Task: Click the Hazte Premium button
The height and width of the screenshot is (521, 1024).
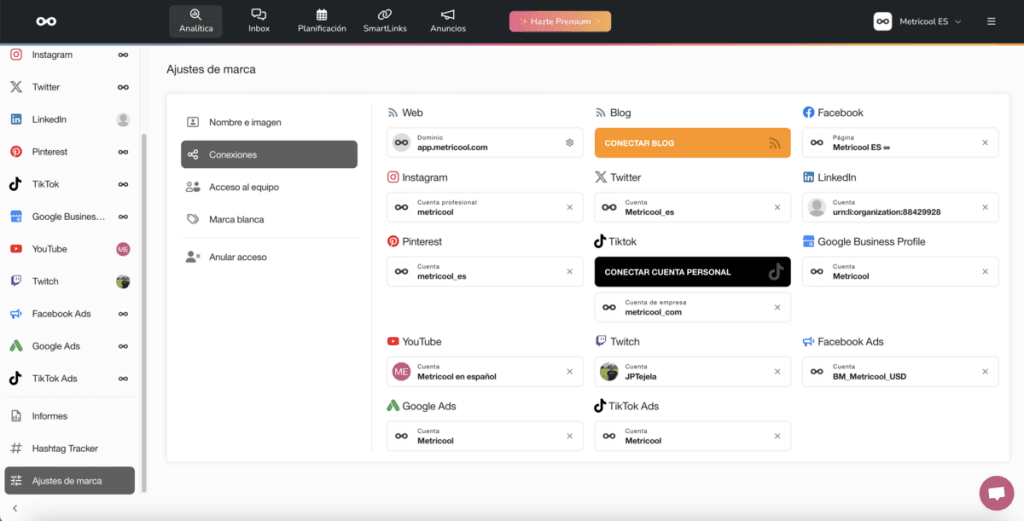Action: 560,22
